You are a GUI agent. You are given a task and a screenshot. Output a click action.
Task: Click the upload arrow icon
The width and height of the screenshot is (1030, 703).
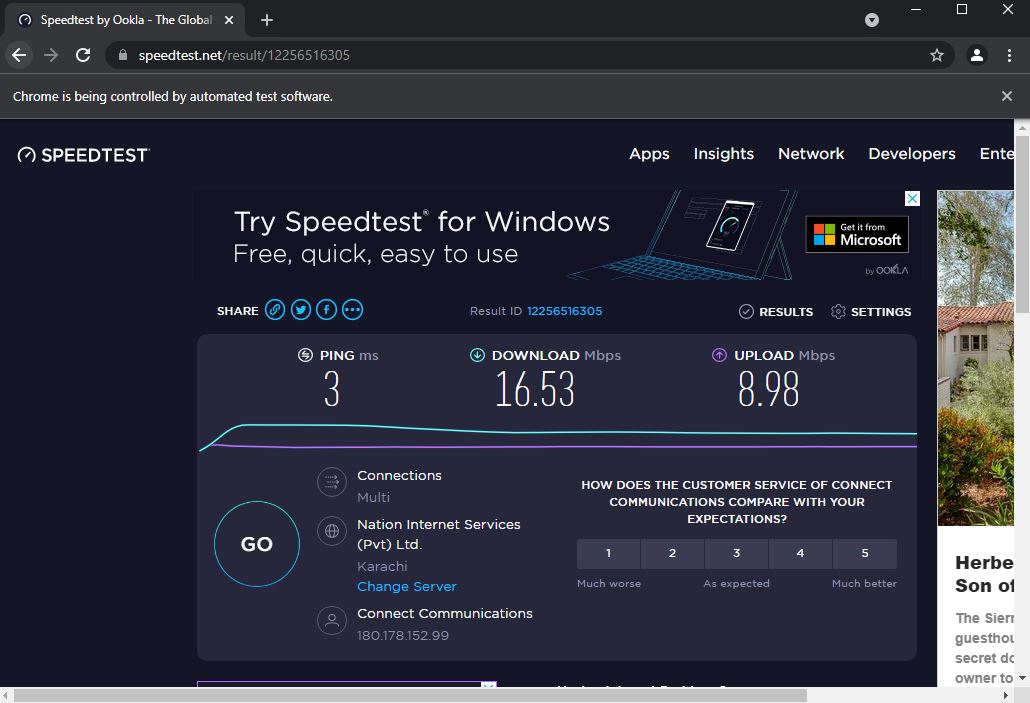click(x=719, y=355)
